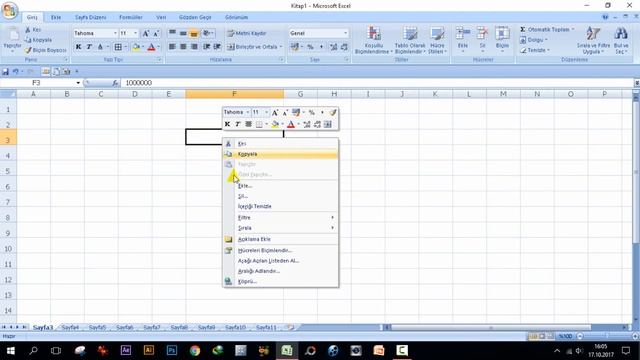Click decrease indent icon in ribbon
This screenshot has width=640, height=360.
pos(207,47)
